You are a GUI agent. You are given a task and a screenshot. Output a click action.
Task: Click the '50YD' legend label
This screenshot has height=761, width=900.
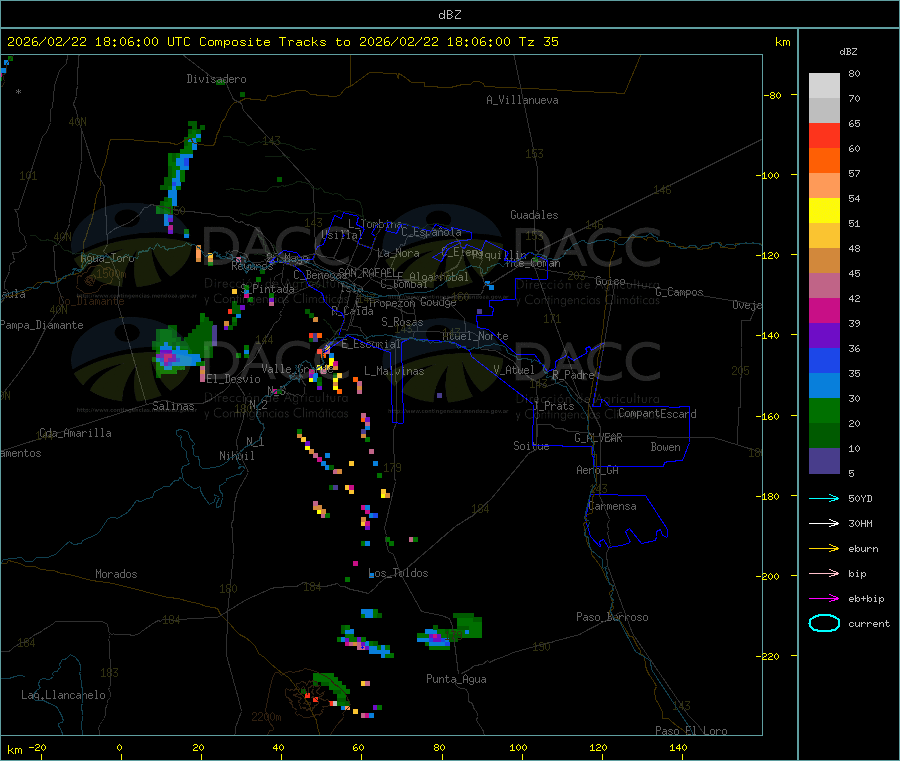[x=860, y=498]
